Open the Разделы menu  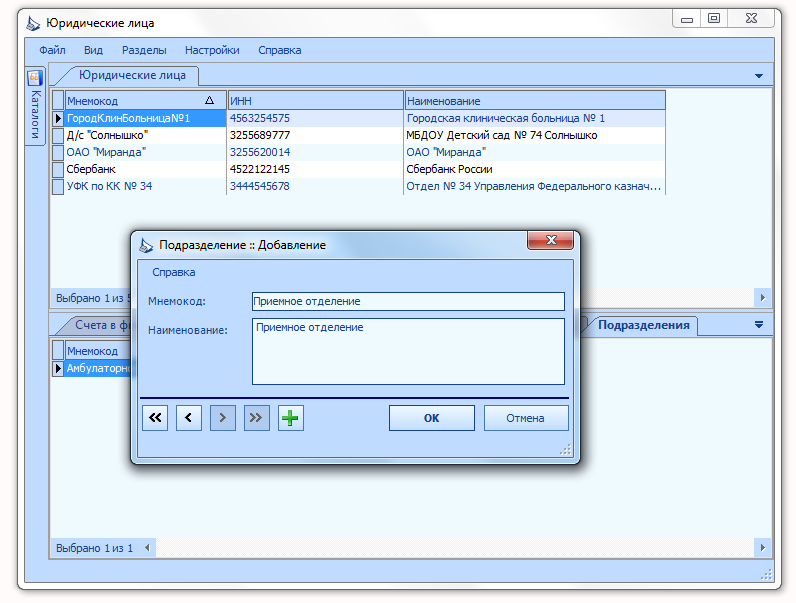[144, 50]
